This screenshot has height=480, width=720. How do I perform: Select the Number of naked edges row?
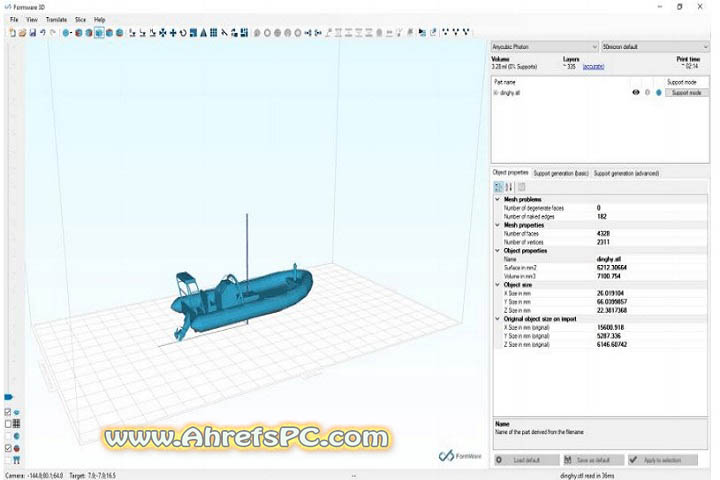601,217
